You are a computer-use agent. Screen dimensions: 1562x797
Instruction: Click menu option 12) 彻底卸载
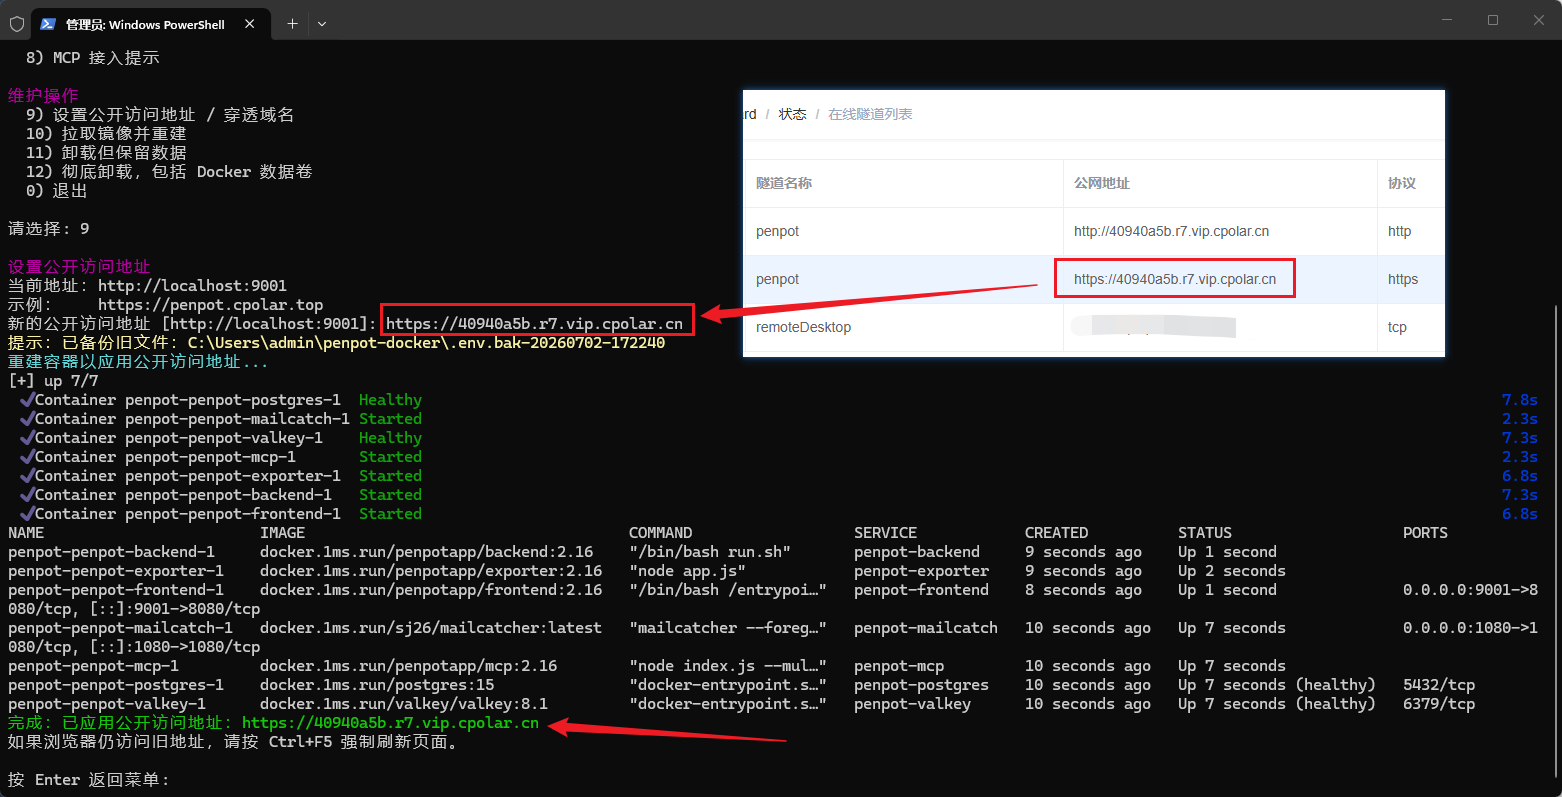tap(169, 172)
